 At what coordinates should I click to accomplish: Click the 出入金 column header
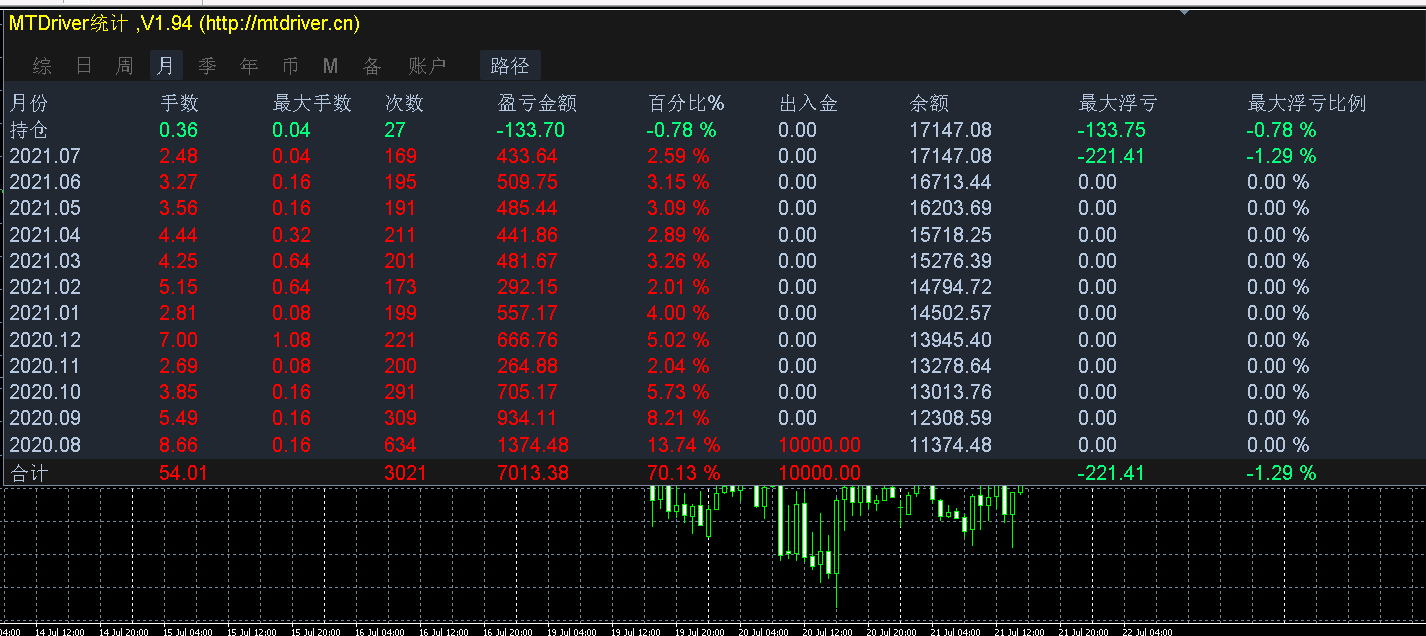808,103
